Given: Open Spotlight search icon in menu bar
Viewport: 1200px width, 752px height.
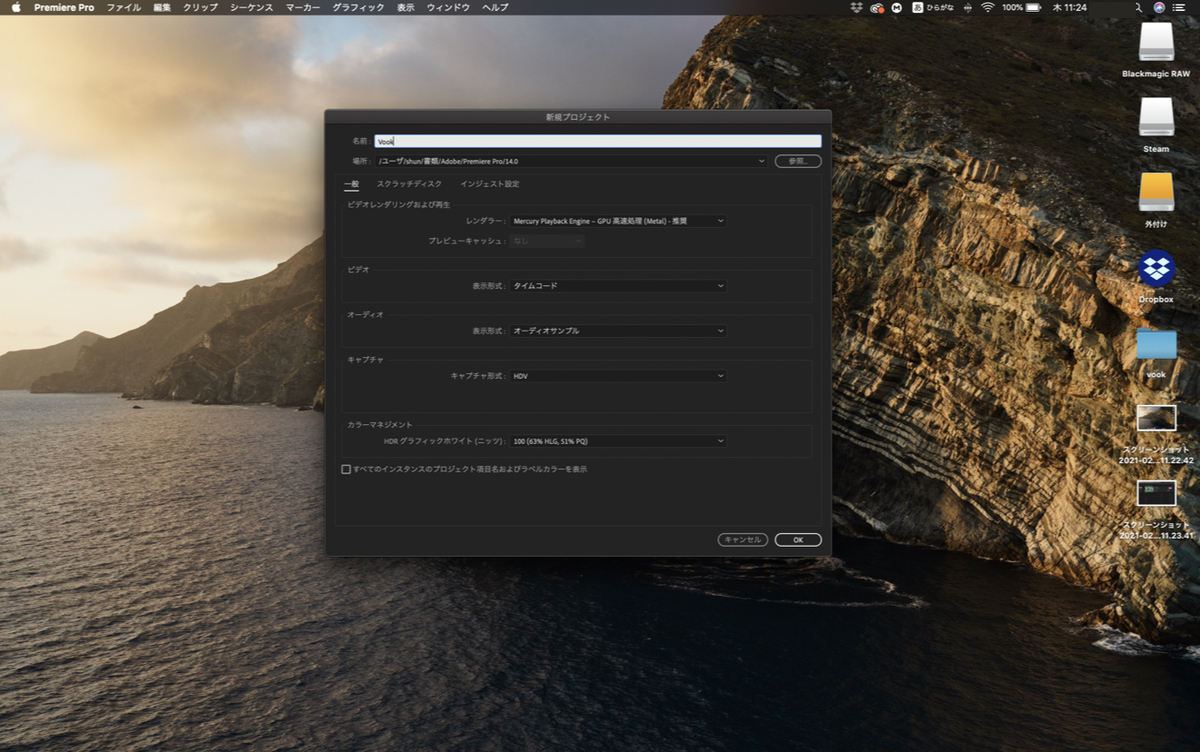Looking at the screenshot, I should click(1138, 7).
